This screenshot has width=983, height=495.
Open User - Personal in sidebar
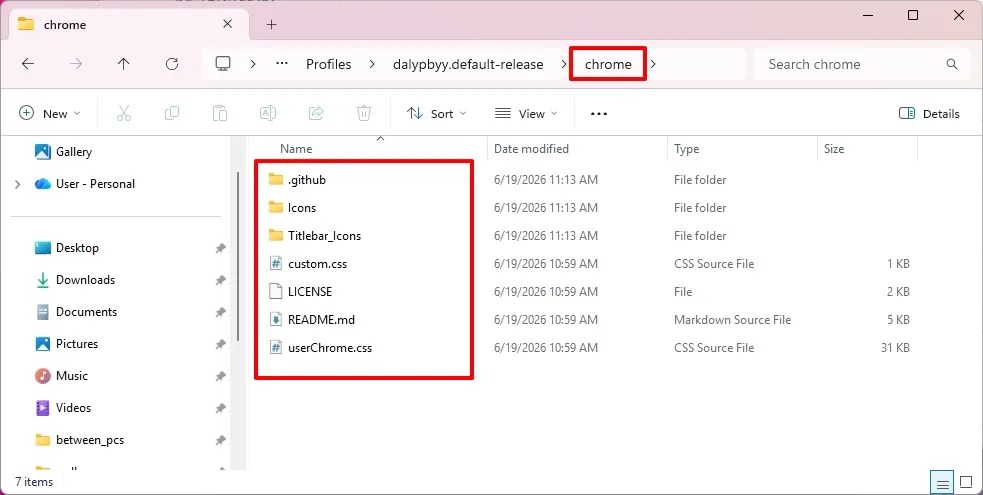[x=95, y=184]
